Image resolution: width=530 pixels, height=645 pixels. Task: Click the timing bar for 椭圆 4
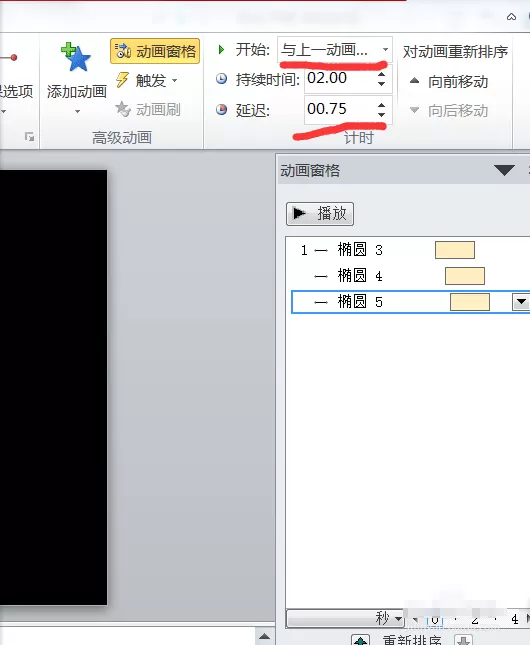[x=465, y=276]
